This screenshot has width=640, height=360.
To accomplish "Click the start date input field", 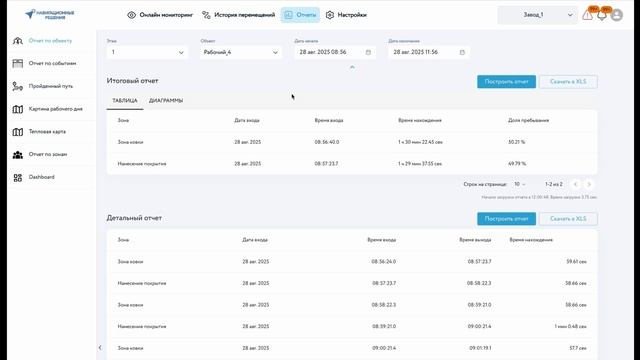I will click(335, 52).
